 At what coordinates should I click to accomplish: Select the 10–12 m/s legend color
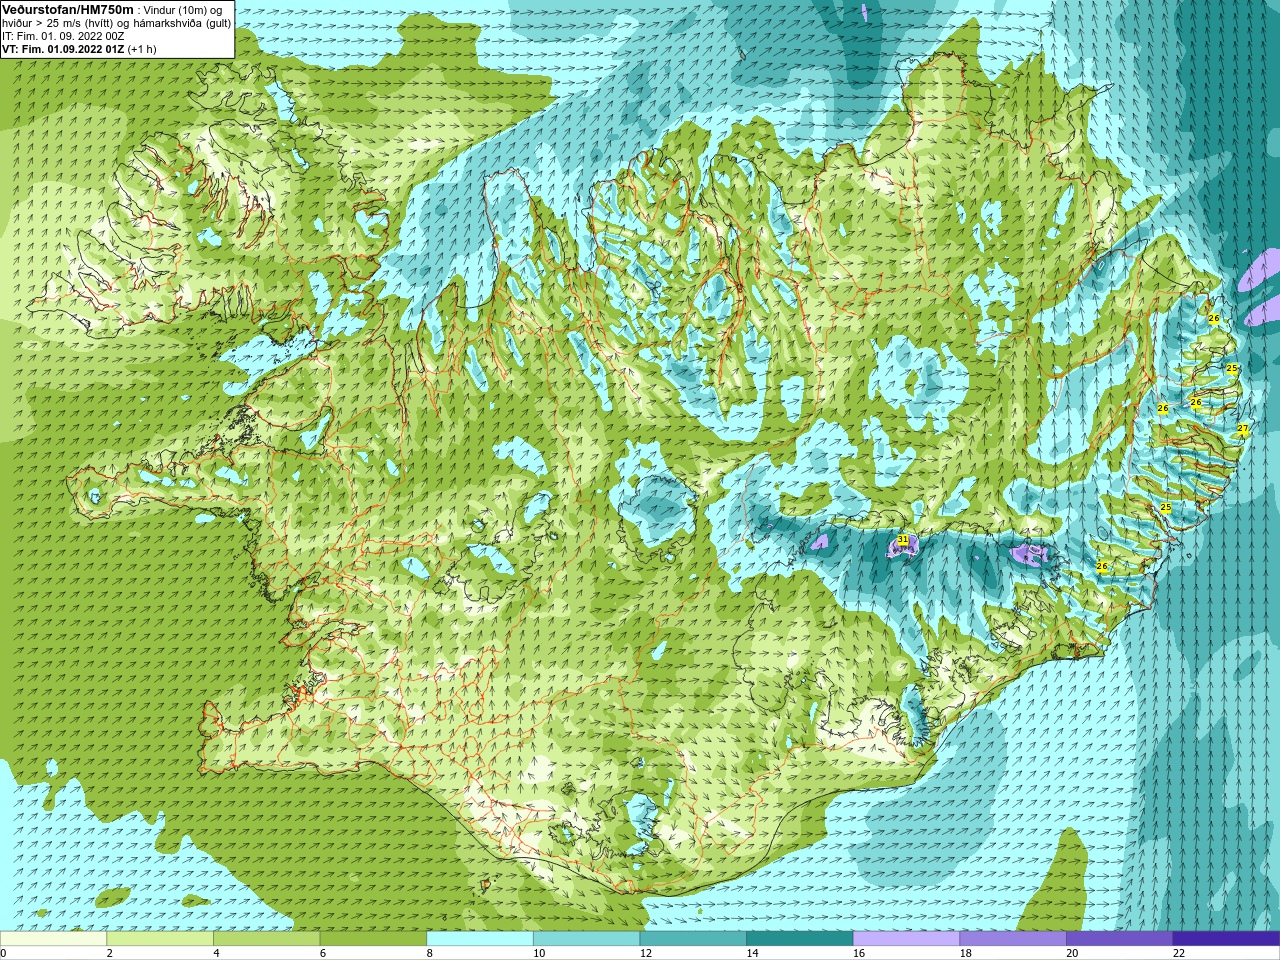pos(587,939)
